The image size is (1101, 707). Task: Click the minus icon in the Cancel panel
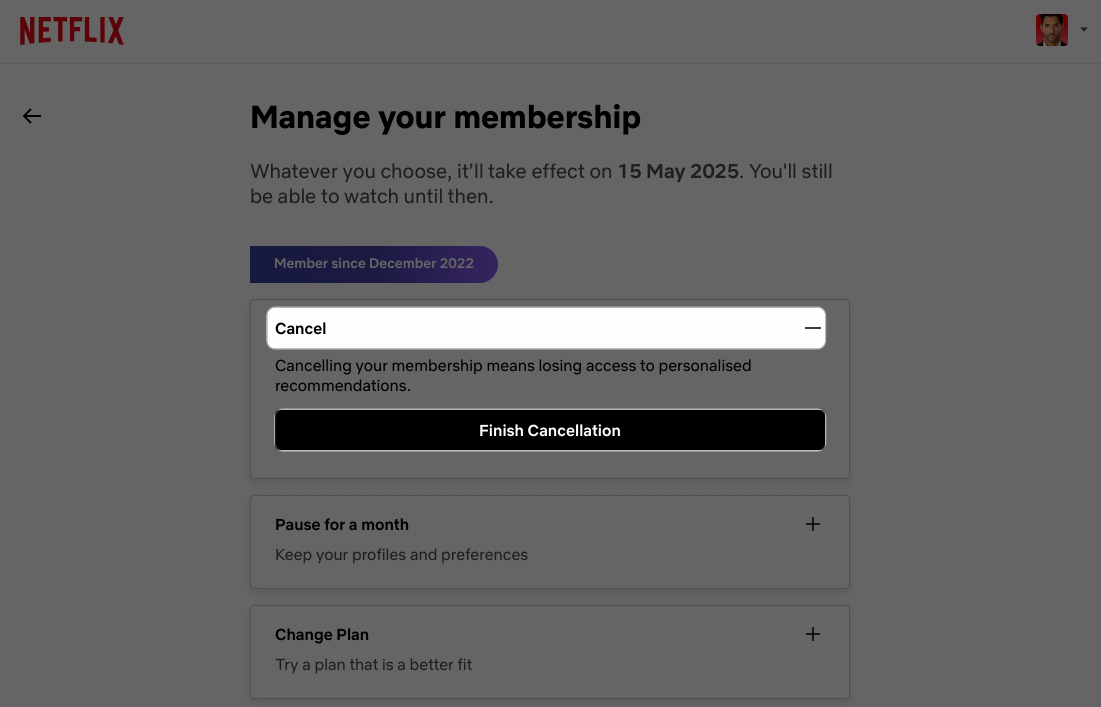tap(811, 327)
